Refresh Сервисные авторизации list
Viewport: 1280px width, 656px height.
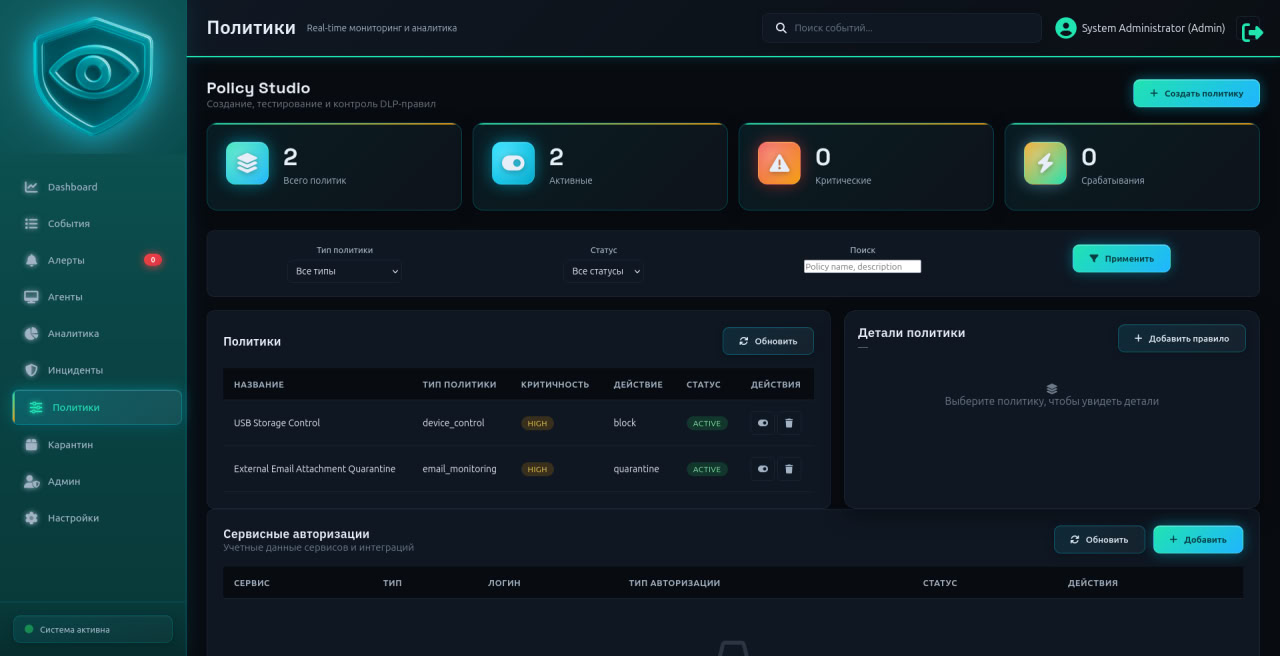(x=1099, y=539)
